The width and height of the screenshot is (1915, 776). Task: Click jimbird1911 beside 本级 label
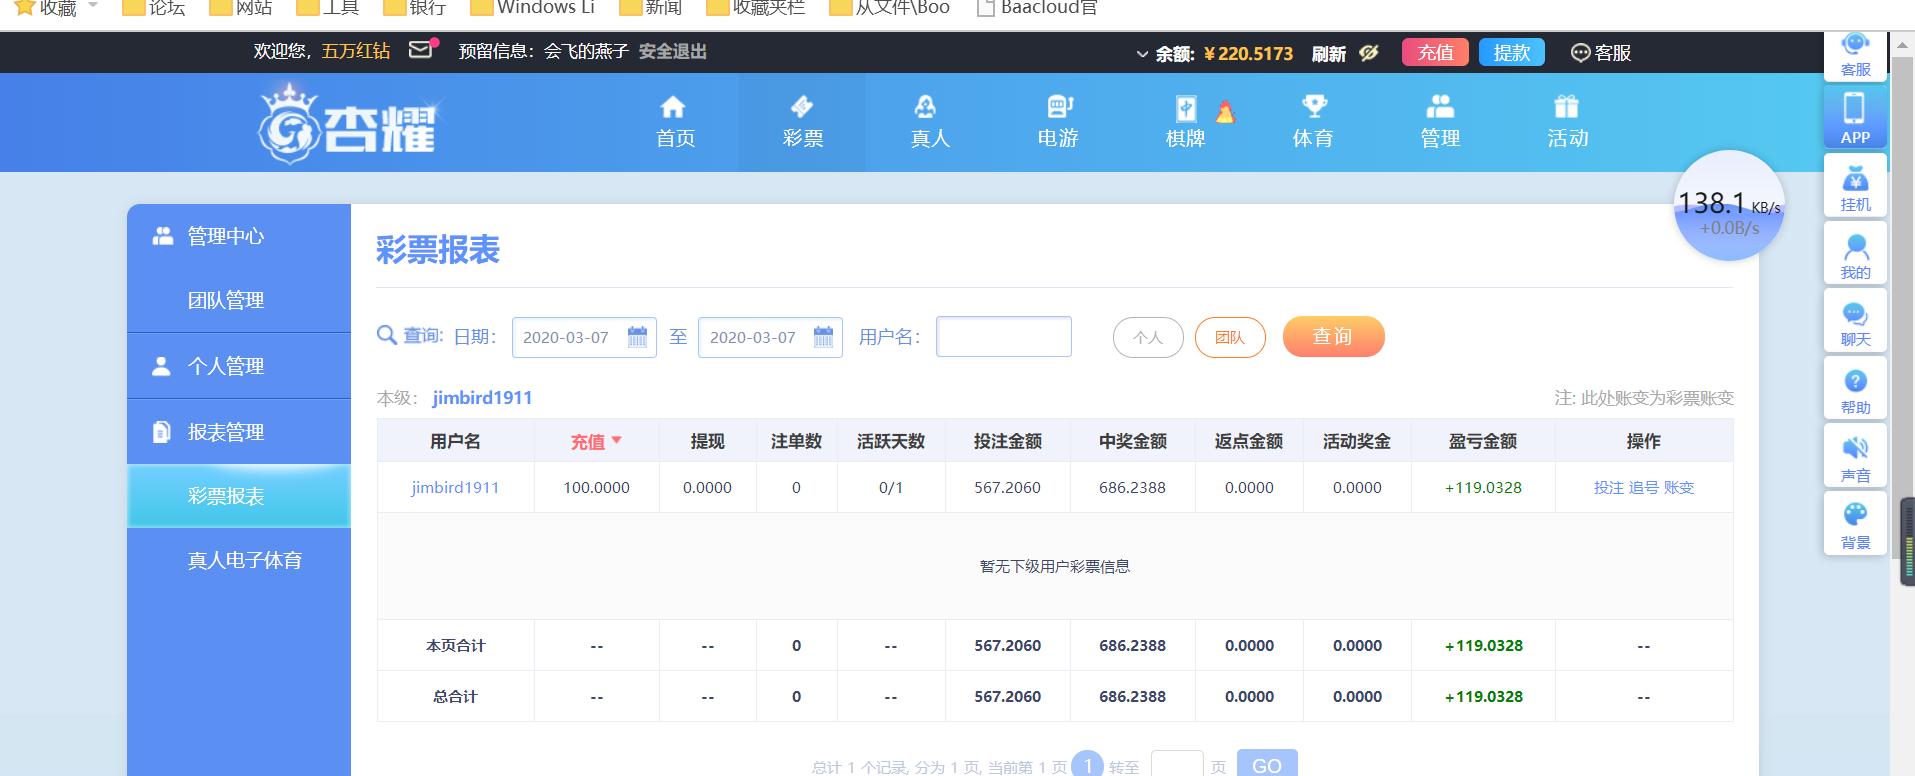[482, 398]
